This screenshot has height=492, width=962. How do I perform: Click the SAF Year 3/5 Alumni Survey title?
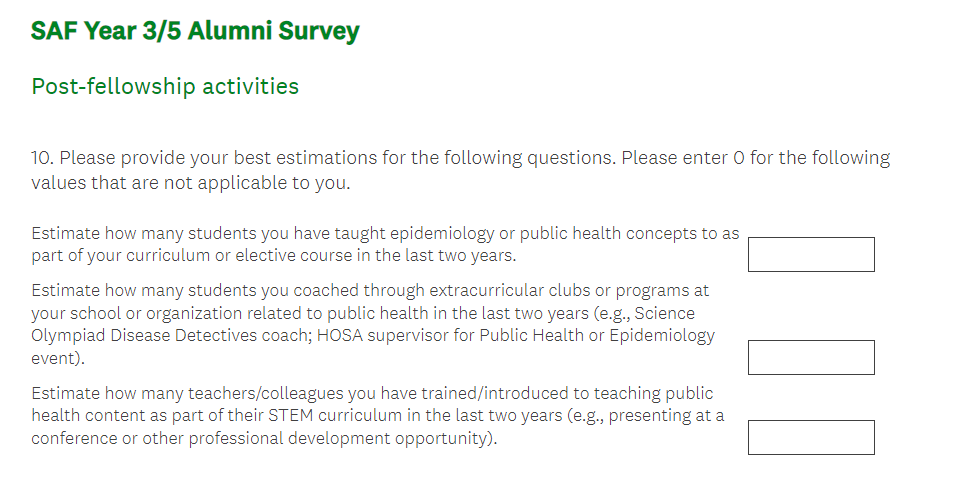pyautogui.click(x=195, y=31)
